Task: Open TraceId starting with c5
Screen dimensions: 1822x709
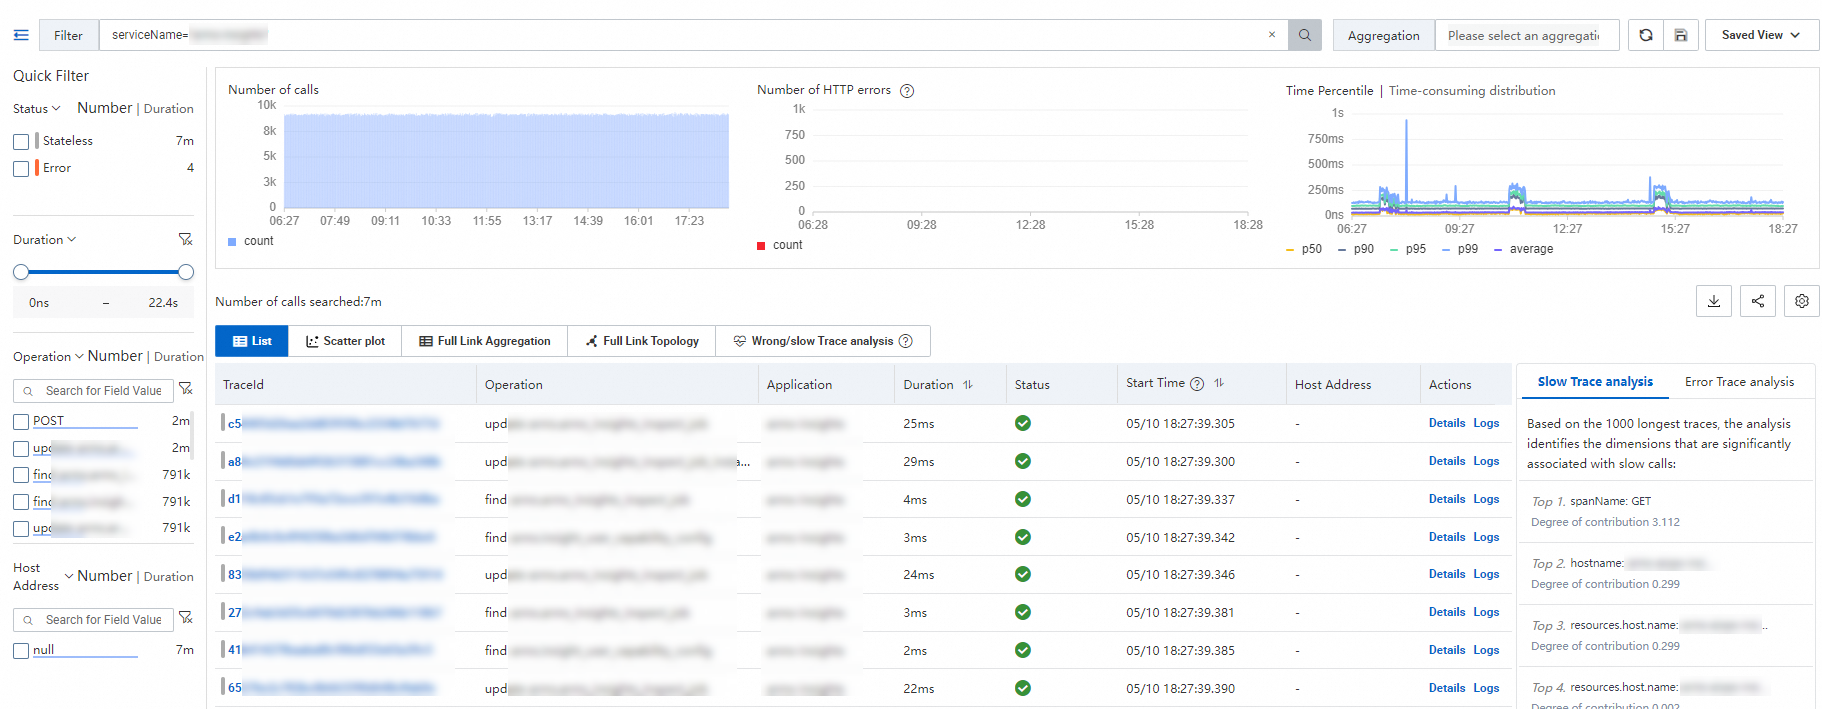Action: click(333, 424)
